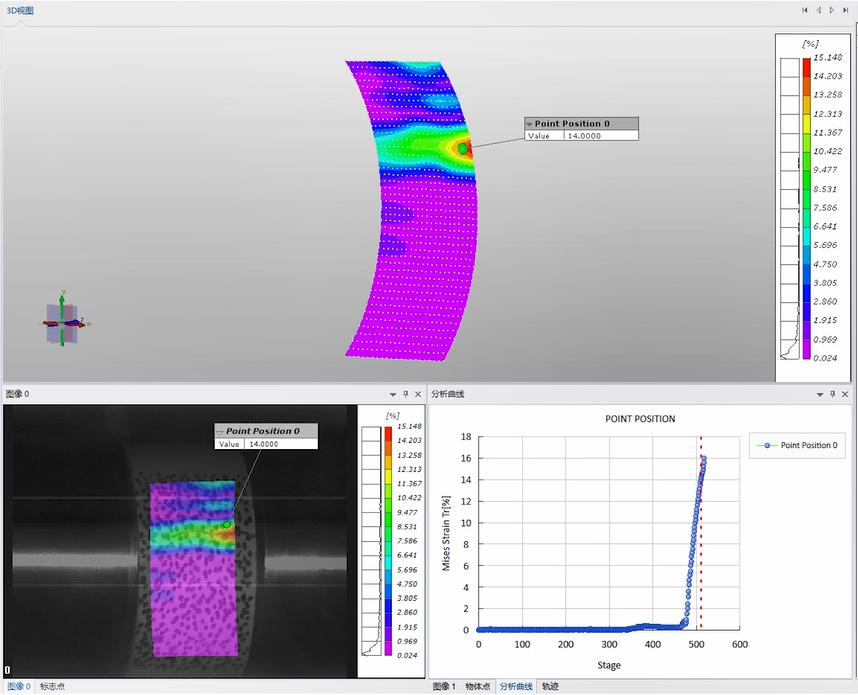The image size is (858, 695).
Task: Switch to the 标志点 tab
Action: click(x=52, y=687)
